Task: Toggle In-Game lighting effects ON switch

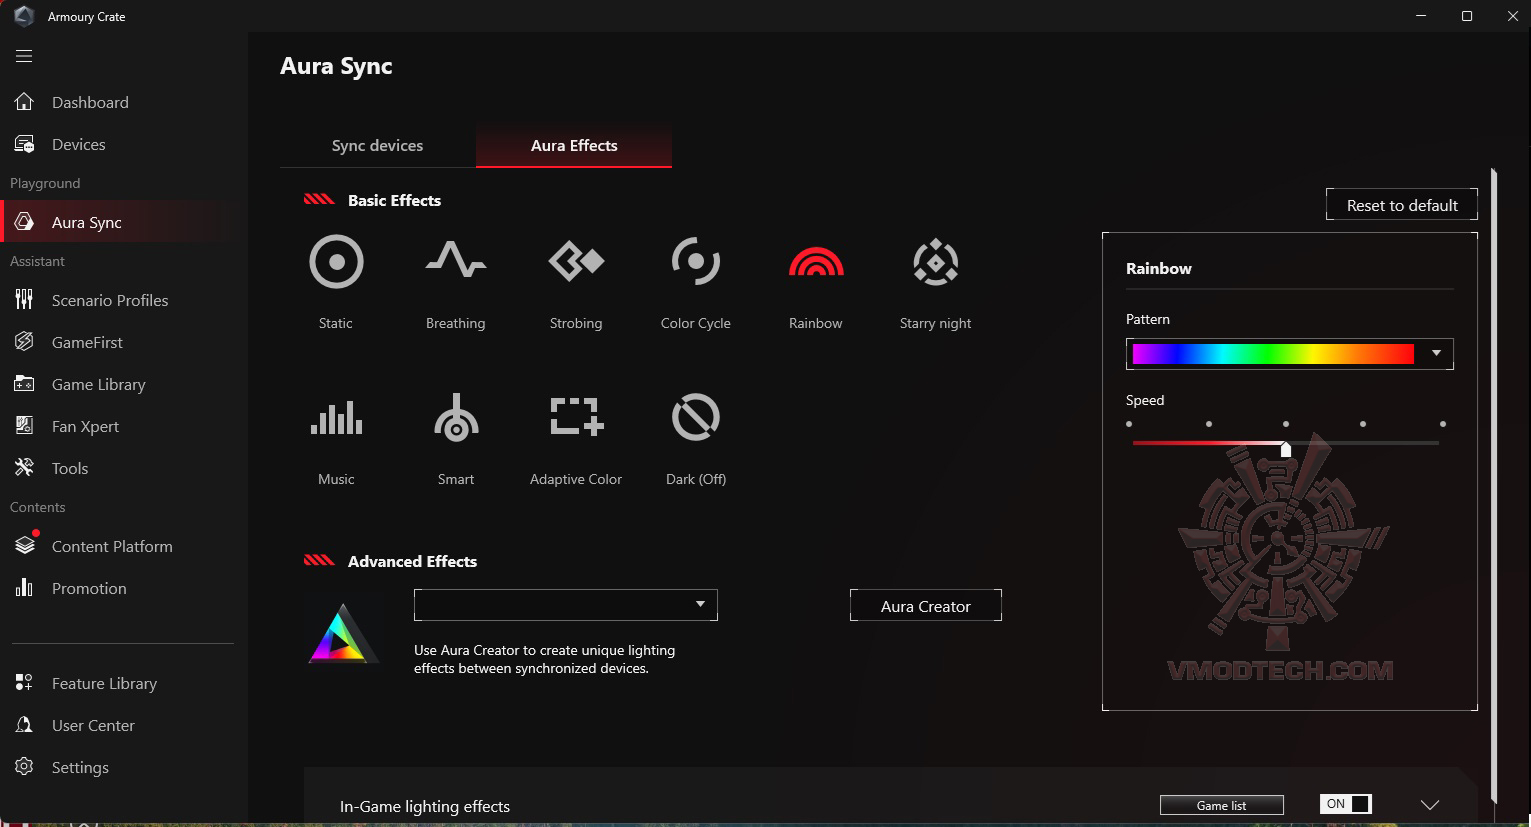Action: pyautogui.click(x=1346, y=804)
